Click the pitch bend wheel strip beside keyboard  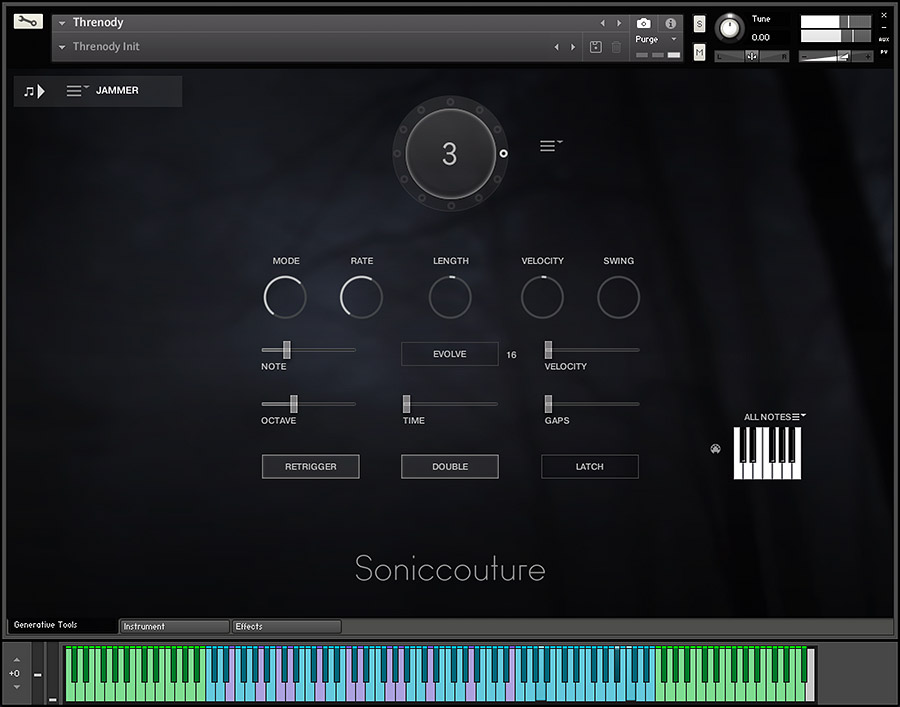(x=37, y=673)
